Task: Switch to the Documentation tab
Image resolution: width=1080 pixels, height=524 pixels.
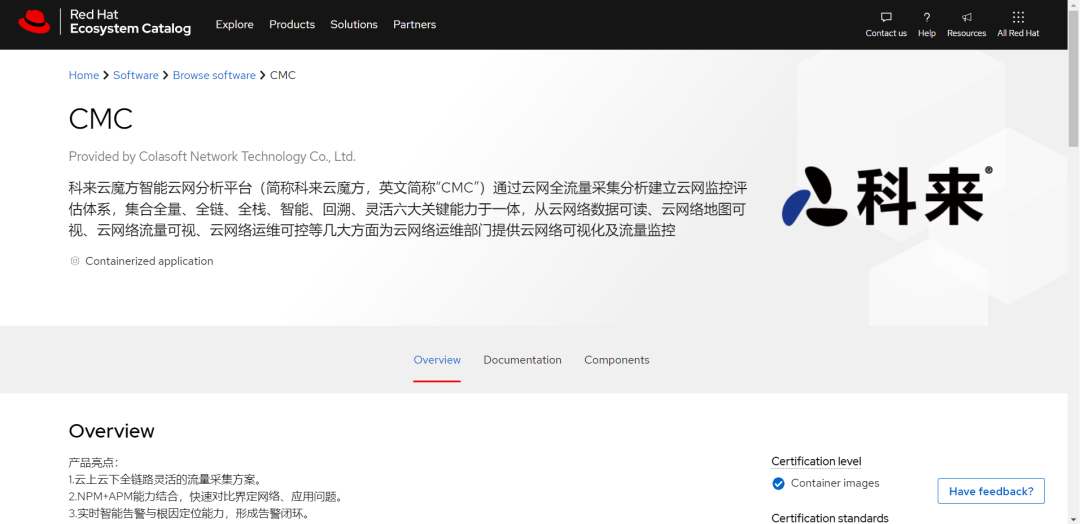Action: click(x=522, y=360)
